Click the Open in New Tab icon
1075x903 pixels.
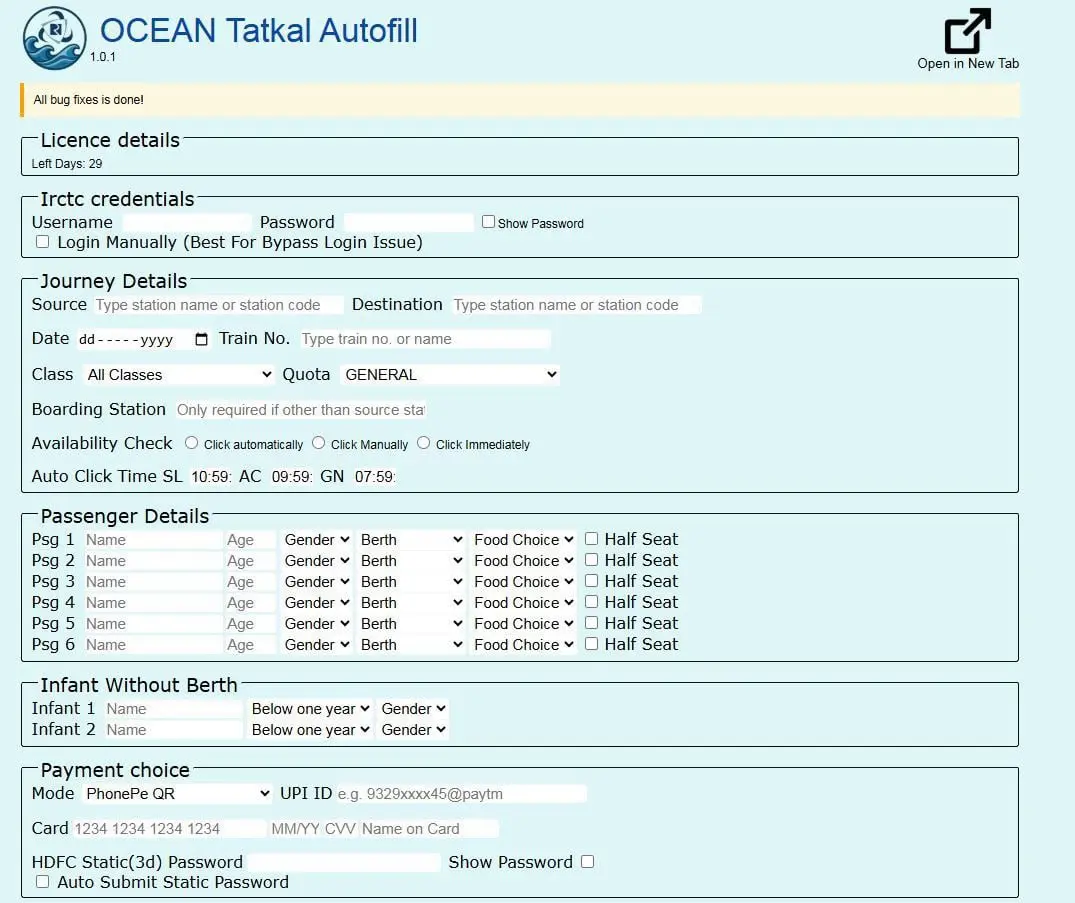click(x=967, y=30)
